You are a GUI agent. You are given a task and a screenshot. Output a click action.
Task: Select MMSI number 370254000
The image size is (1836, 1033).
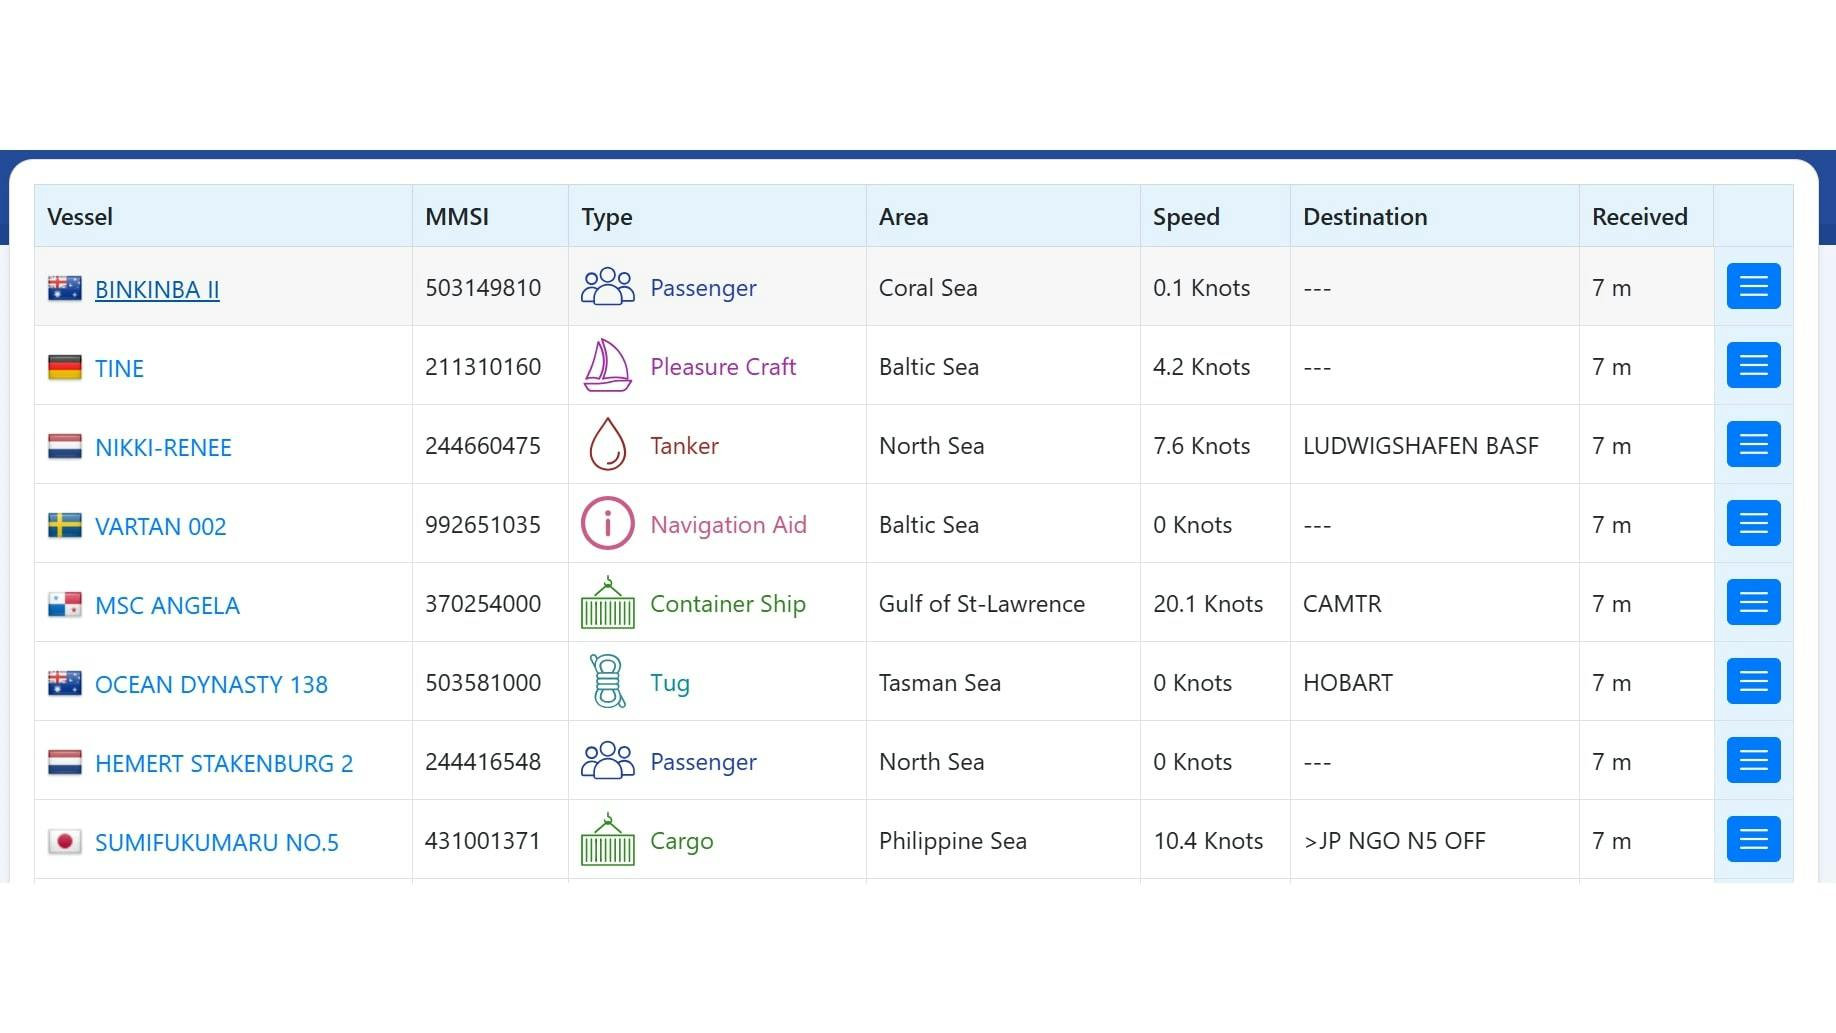coord(483,604)
